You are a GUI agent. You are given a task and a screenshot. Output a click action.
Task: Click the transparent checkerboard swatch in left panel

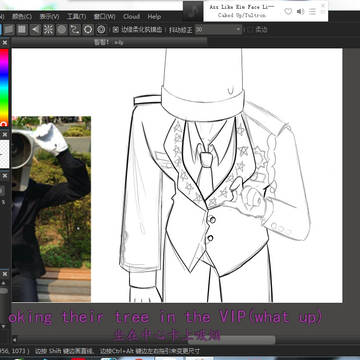4,154
